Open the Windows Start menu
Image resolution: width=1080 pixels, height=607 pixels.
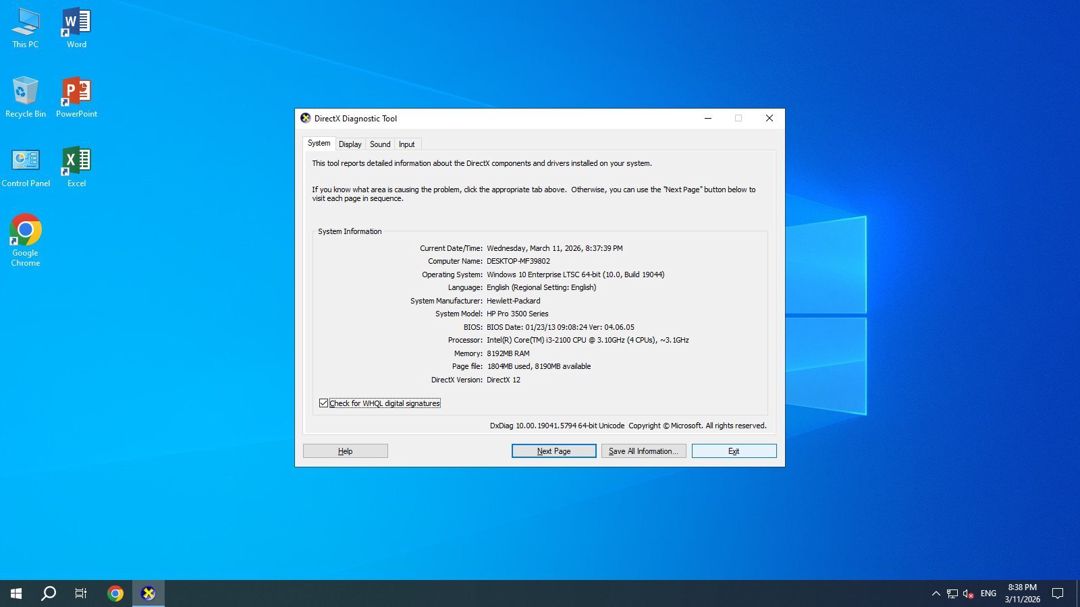(16, 593)
